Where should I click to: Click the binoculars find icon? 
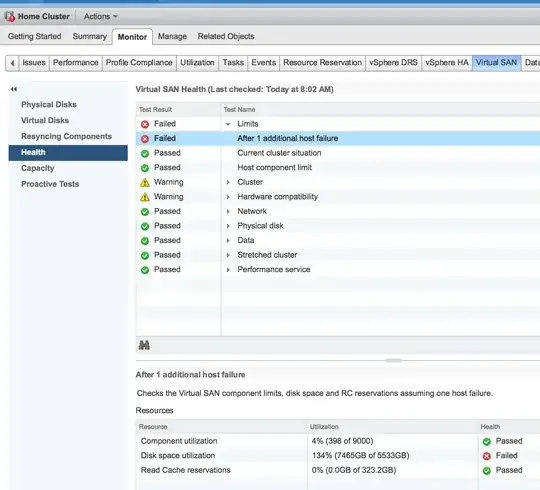coord(144,345)
